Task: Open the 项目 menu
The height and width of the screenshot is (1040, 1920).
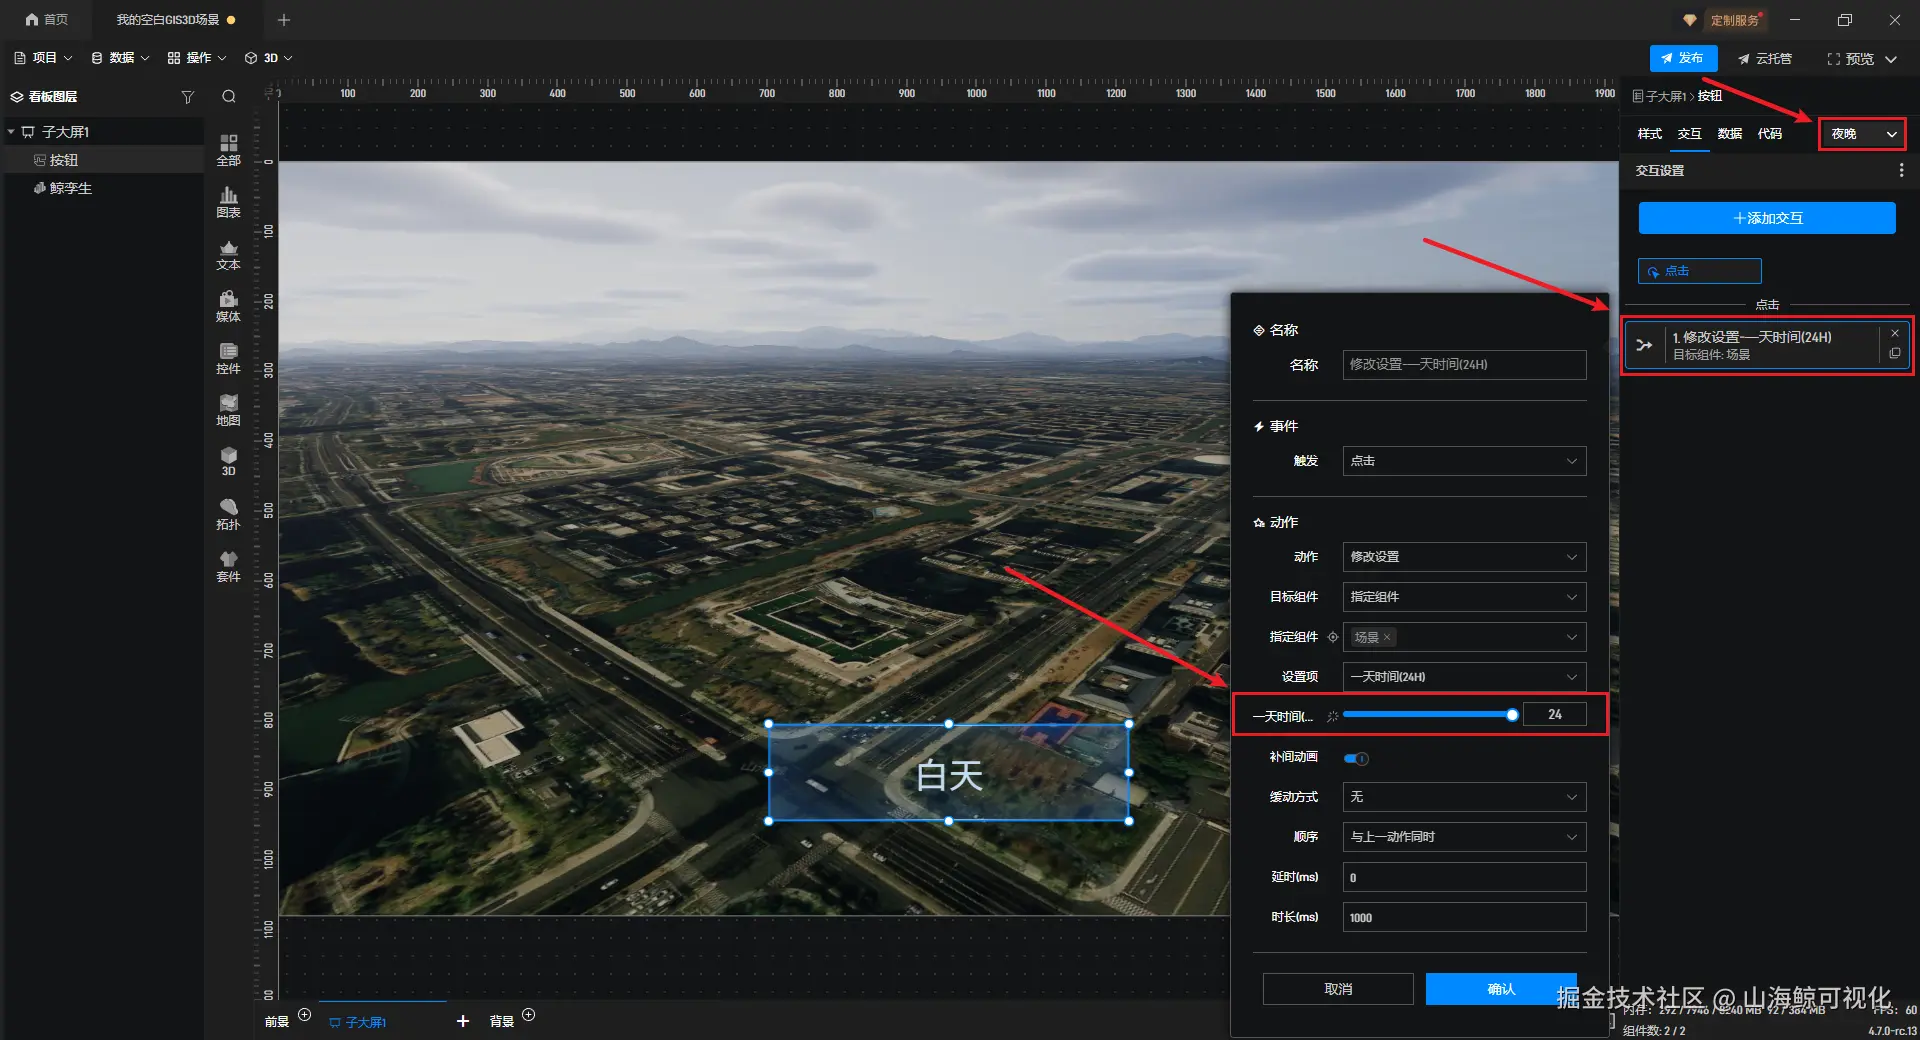Action: (x=43, y=58)
